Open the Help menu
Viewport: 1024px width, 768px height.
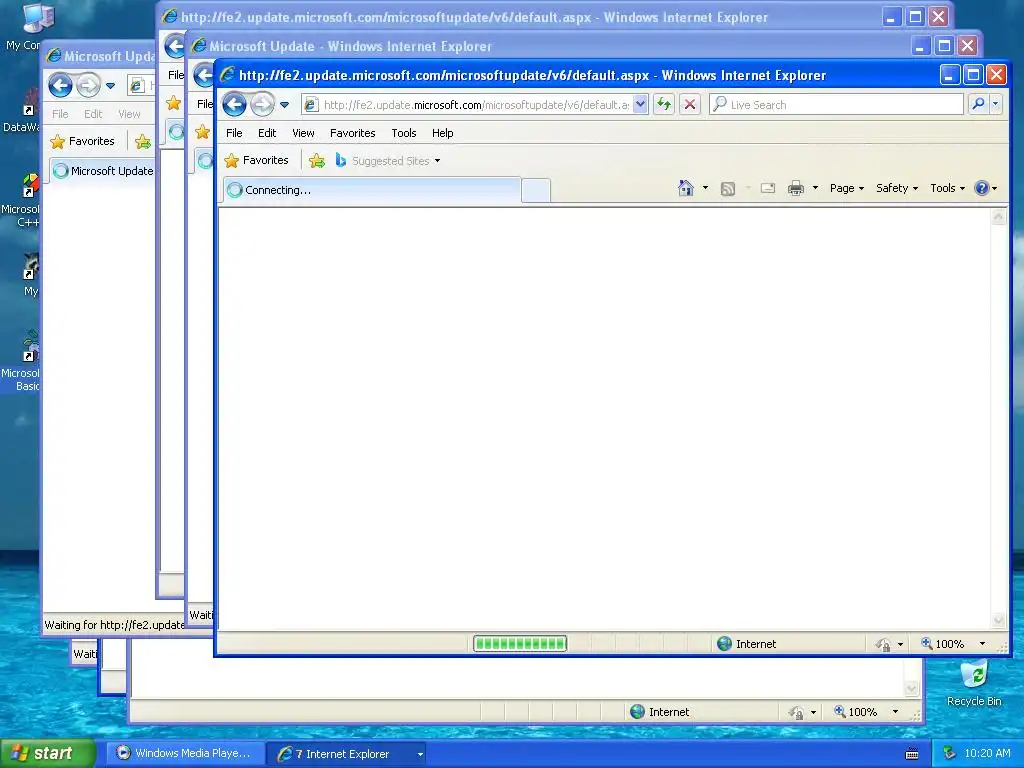[x=442, y=133]
